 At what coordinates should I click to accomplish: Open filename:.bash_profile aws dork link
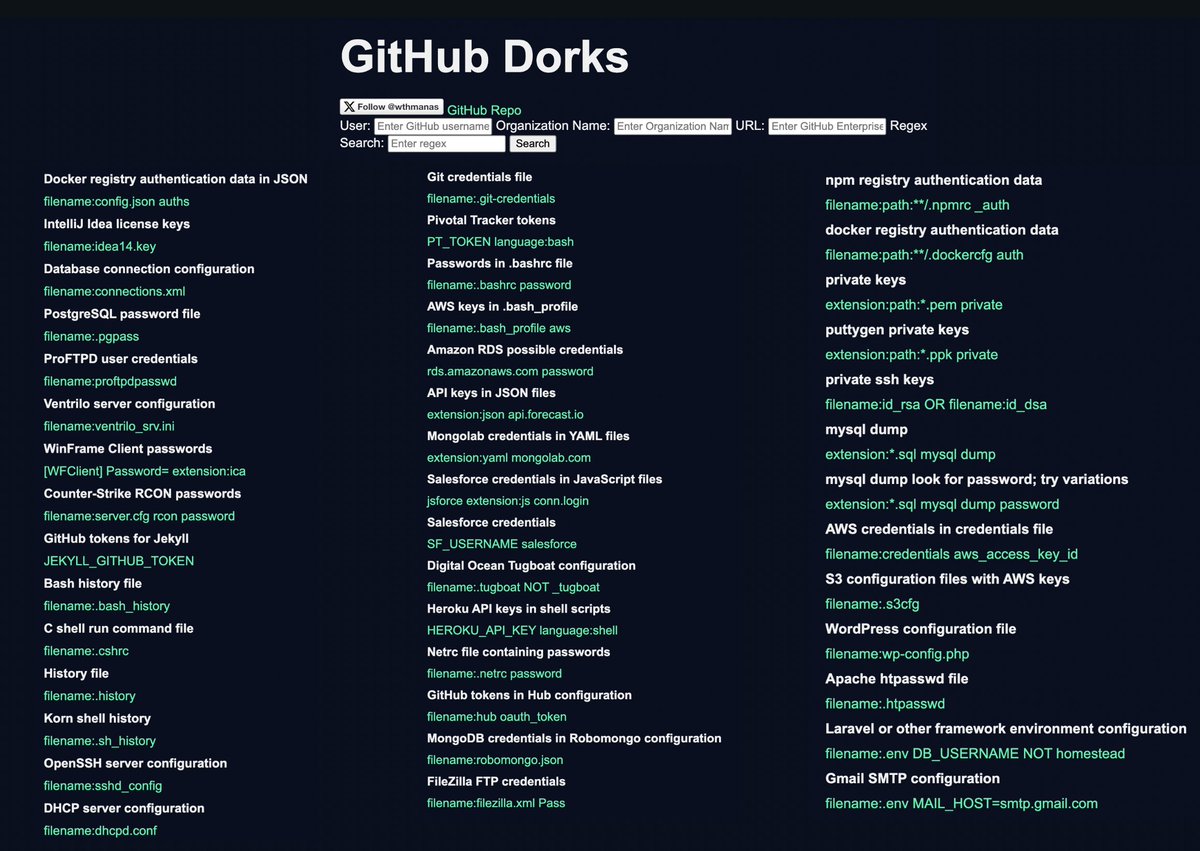tap(499, 328)
